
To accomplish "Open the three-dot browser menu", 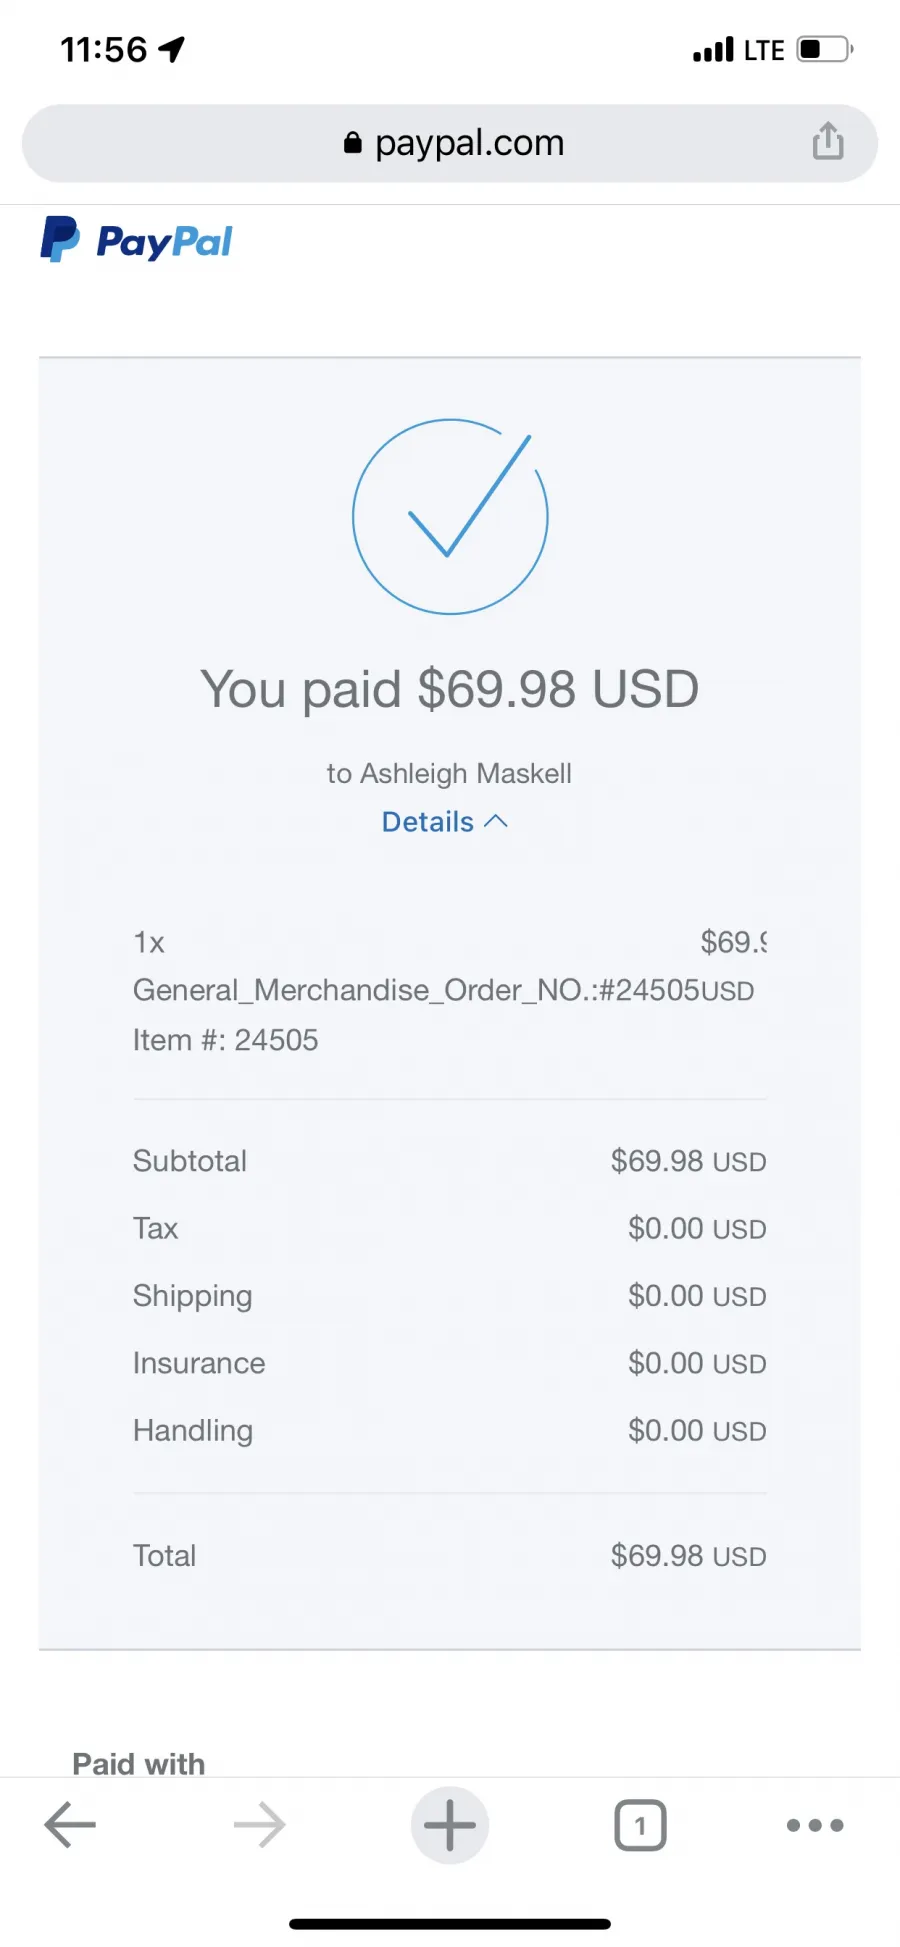I will 815,1825.
